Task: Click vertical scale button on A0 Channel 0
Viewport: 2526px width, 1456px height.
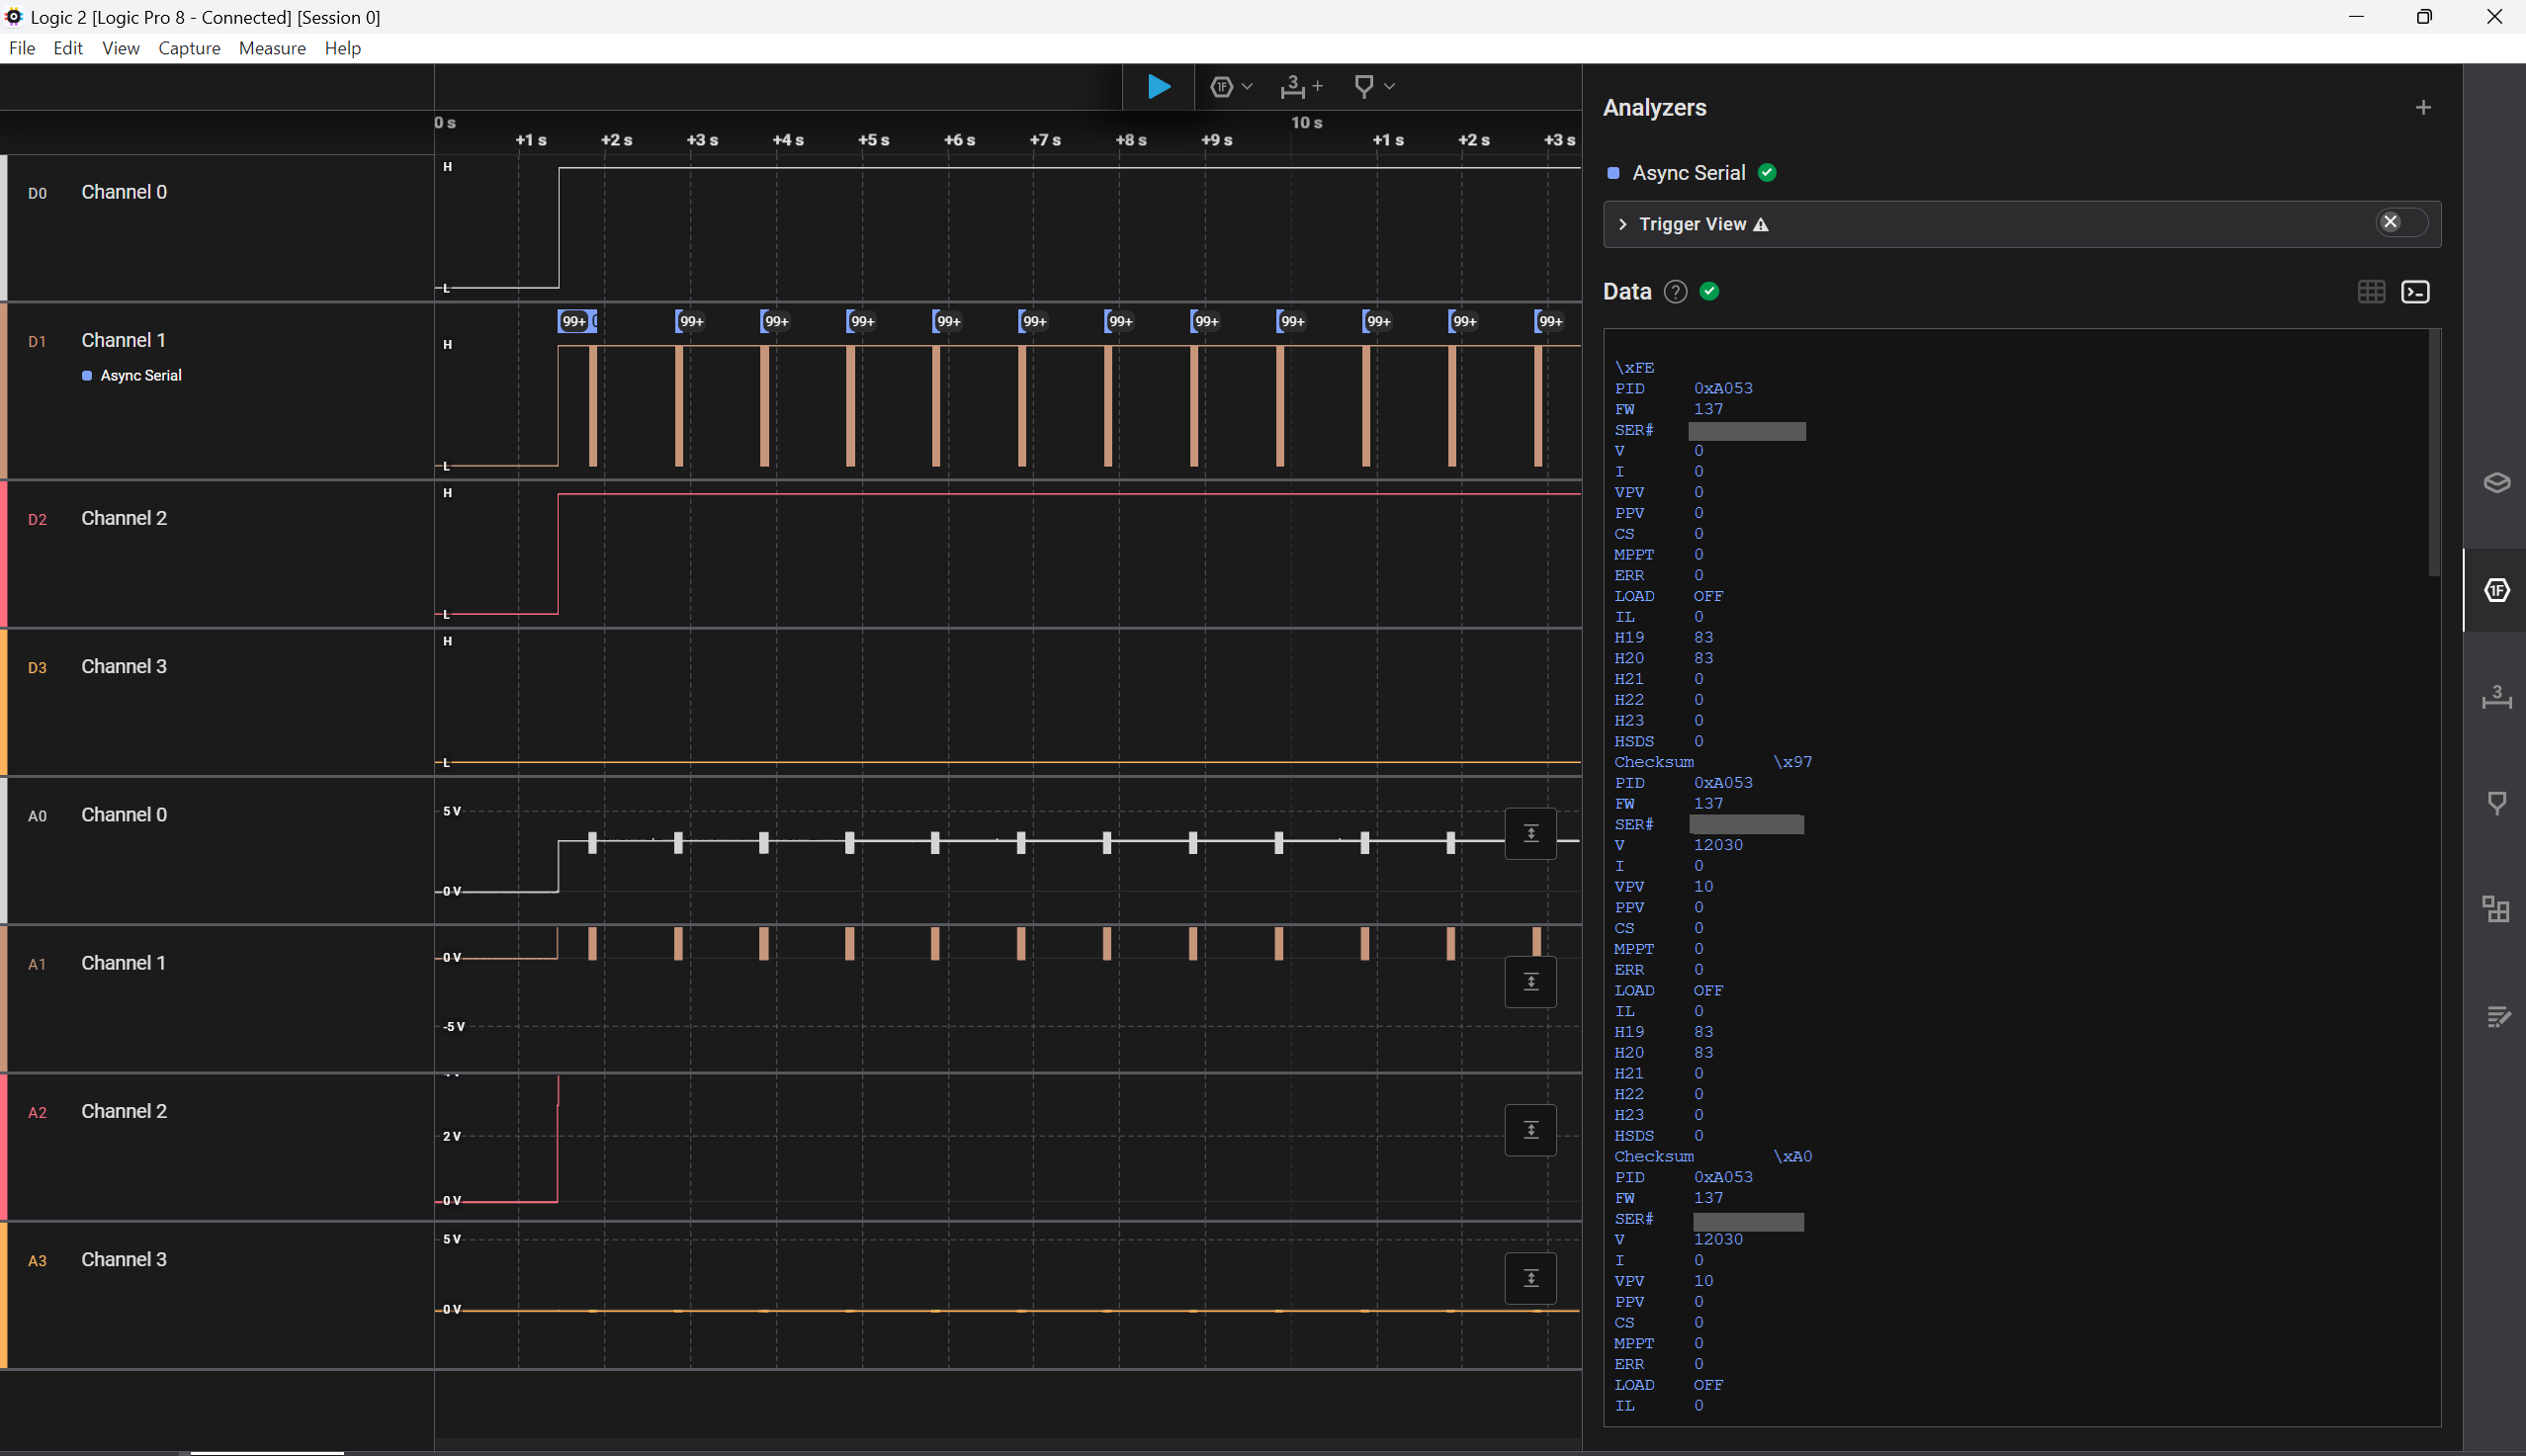Action: coord(1530,833)
